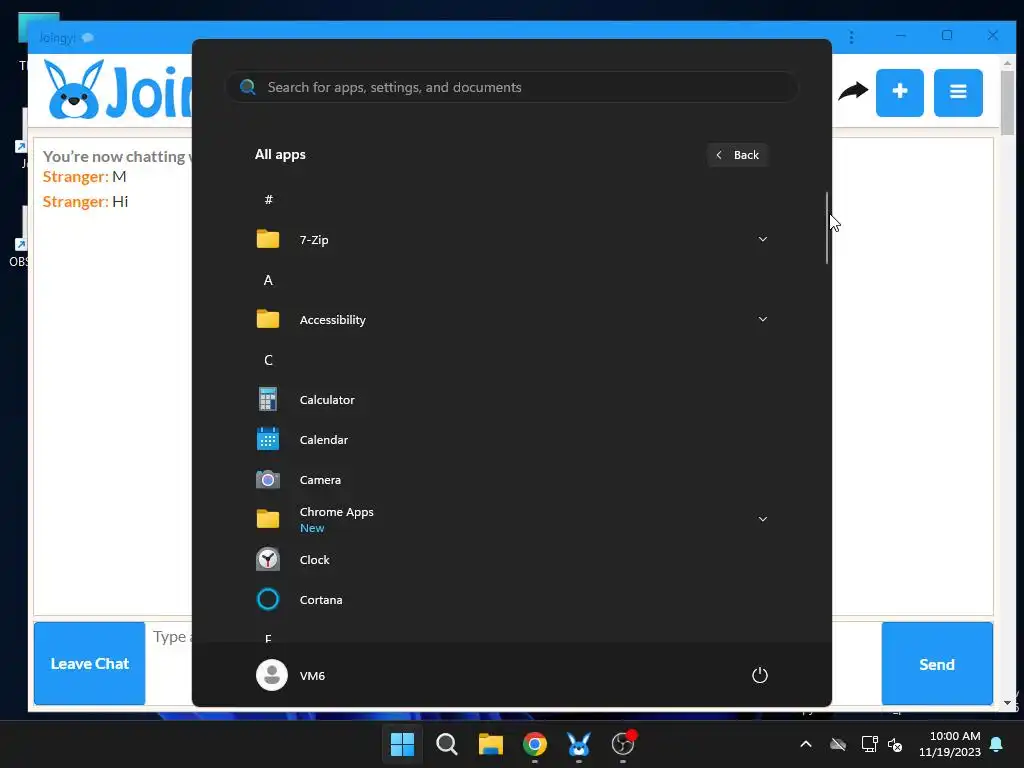
Task: Click the OneDrive cloud tray icon
Action: pos(838,744)
